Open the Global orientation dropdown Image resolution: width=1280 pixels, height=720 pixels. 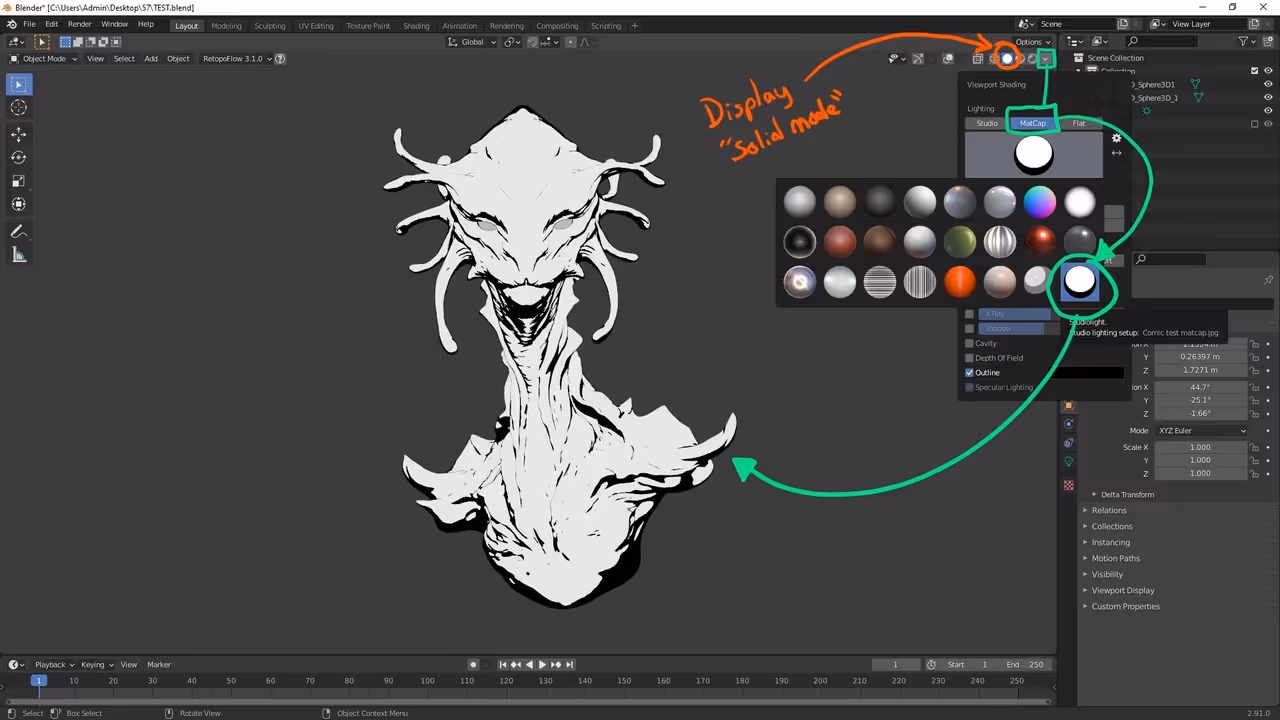pos(470,42)
